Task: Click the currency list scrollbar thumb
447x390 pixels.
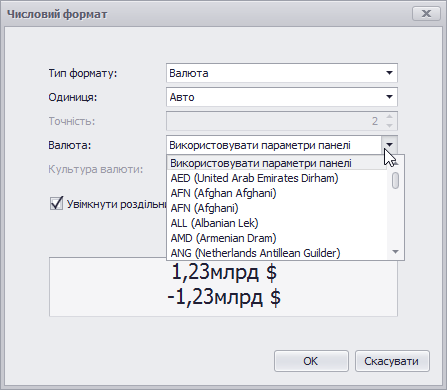Action: pos(395,180)
